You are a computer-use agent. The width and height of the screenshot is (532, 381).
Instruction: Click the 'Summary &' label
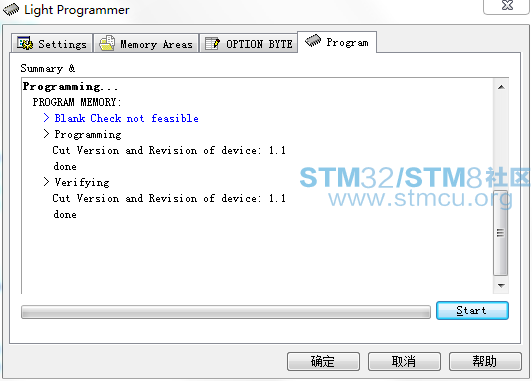(x=48, y=68)
